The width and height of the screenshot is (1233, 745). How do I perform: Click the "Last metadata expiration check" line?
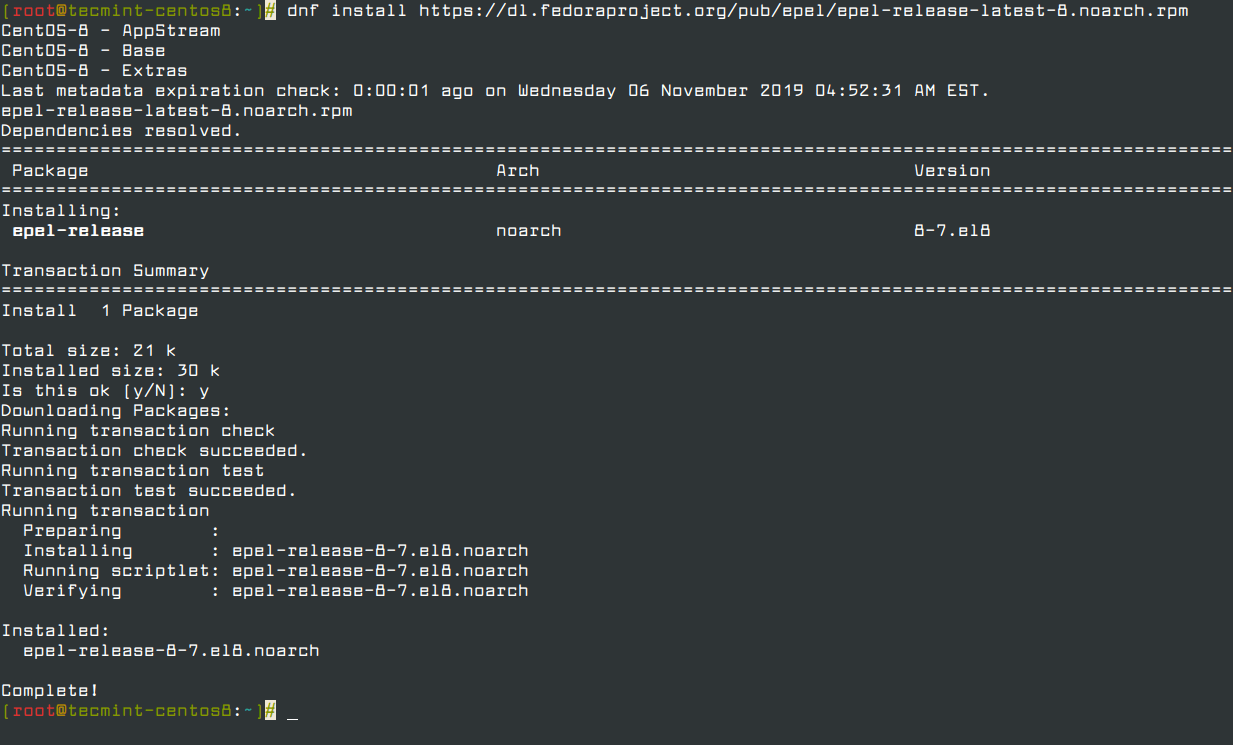point(494,91)
